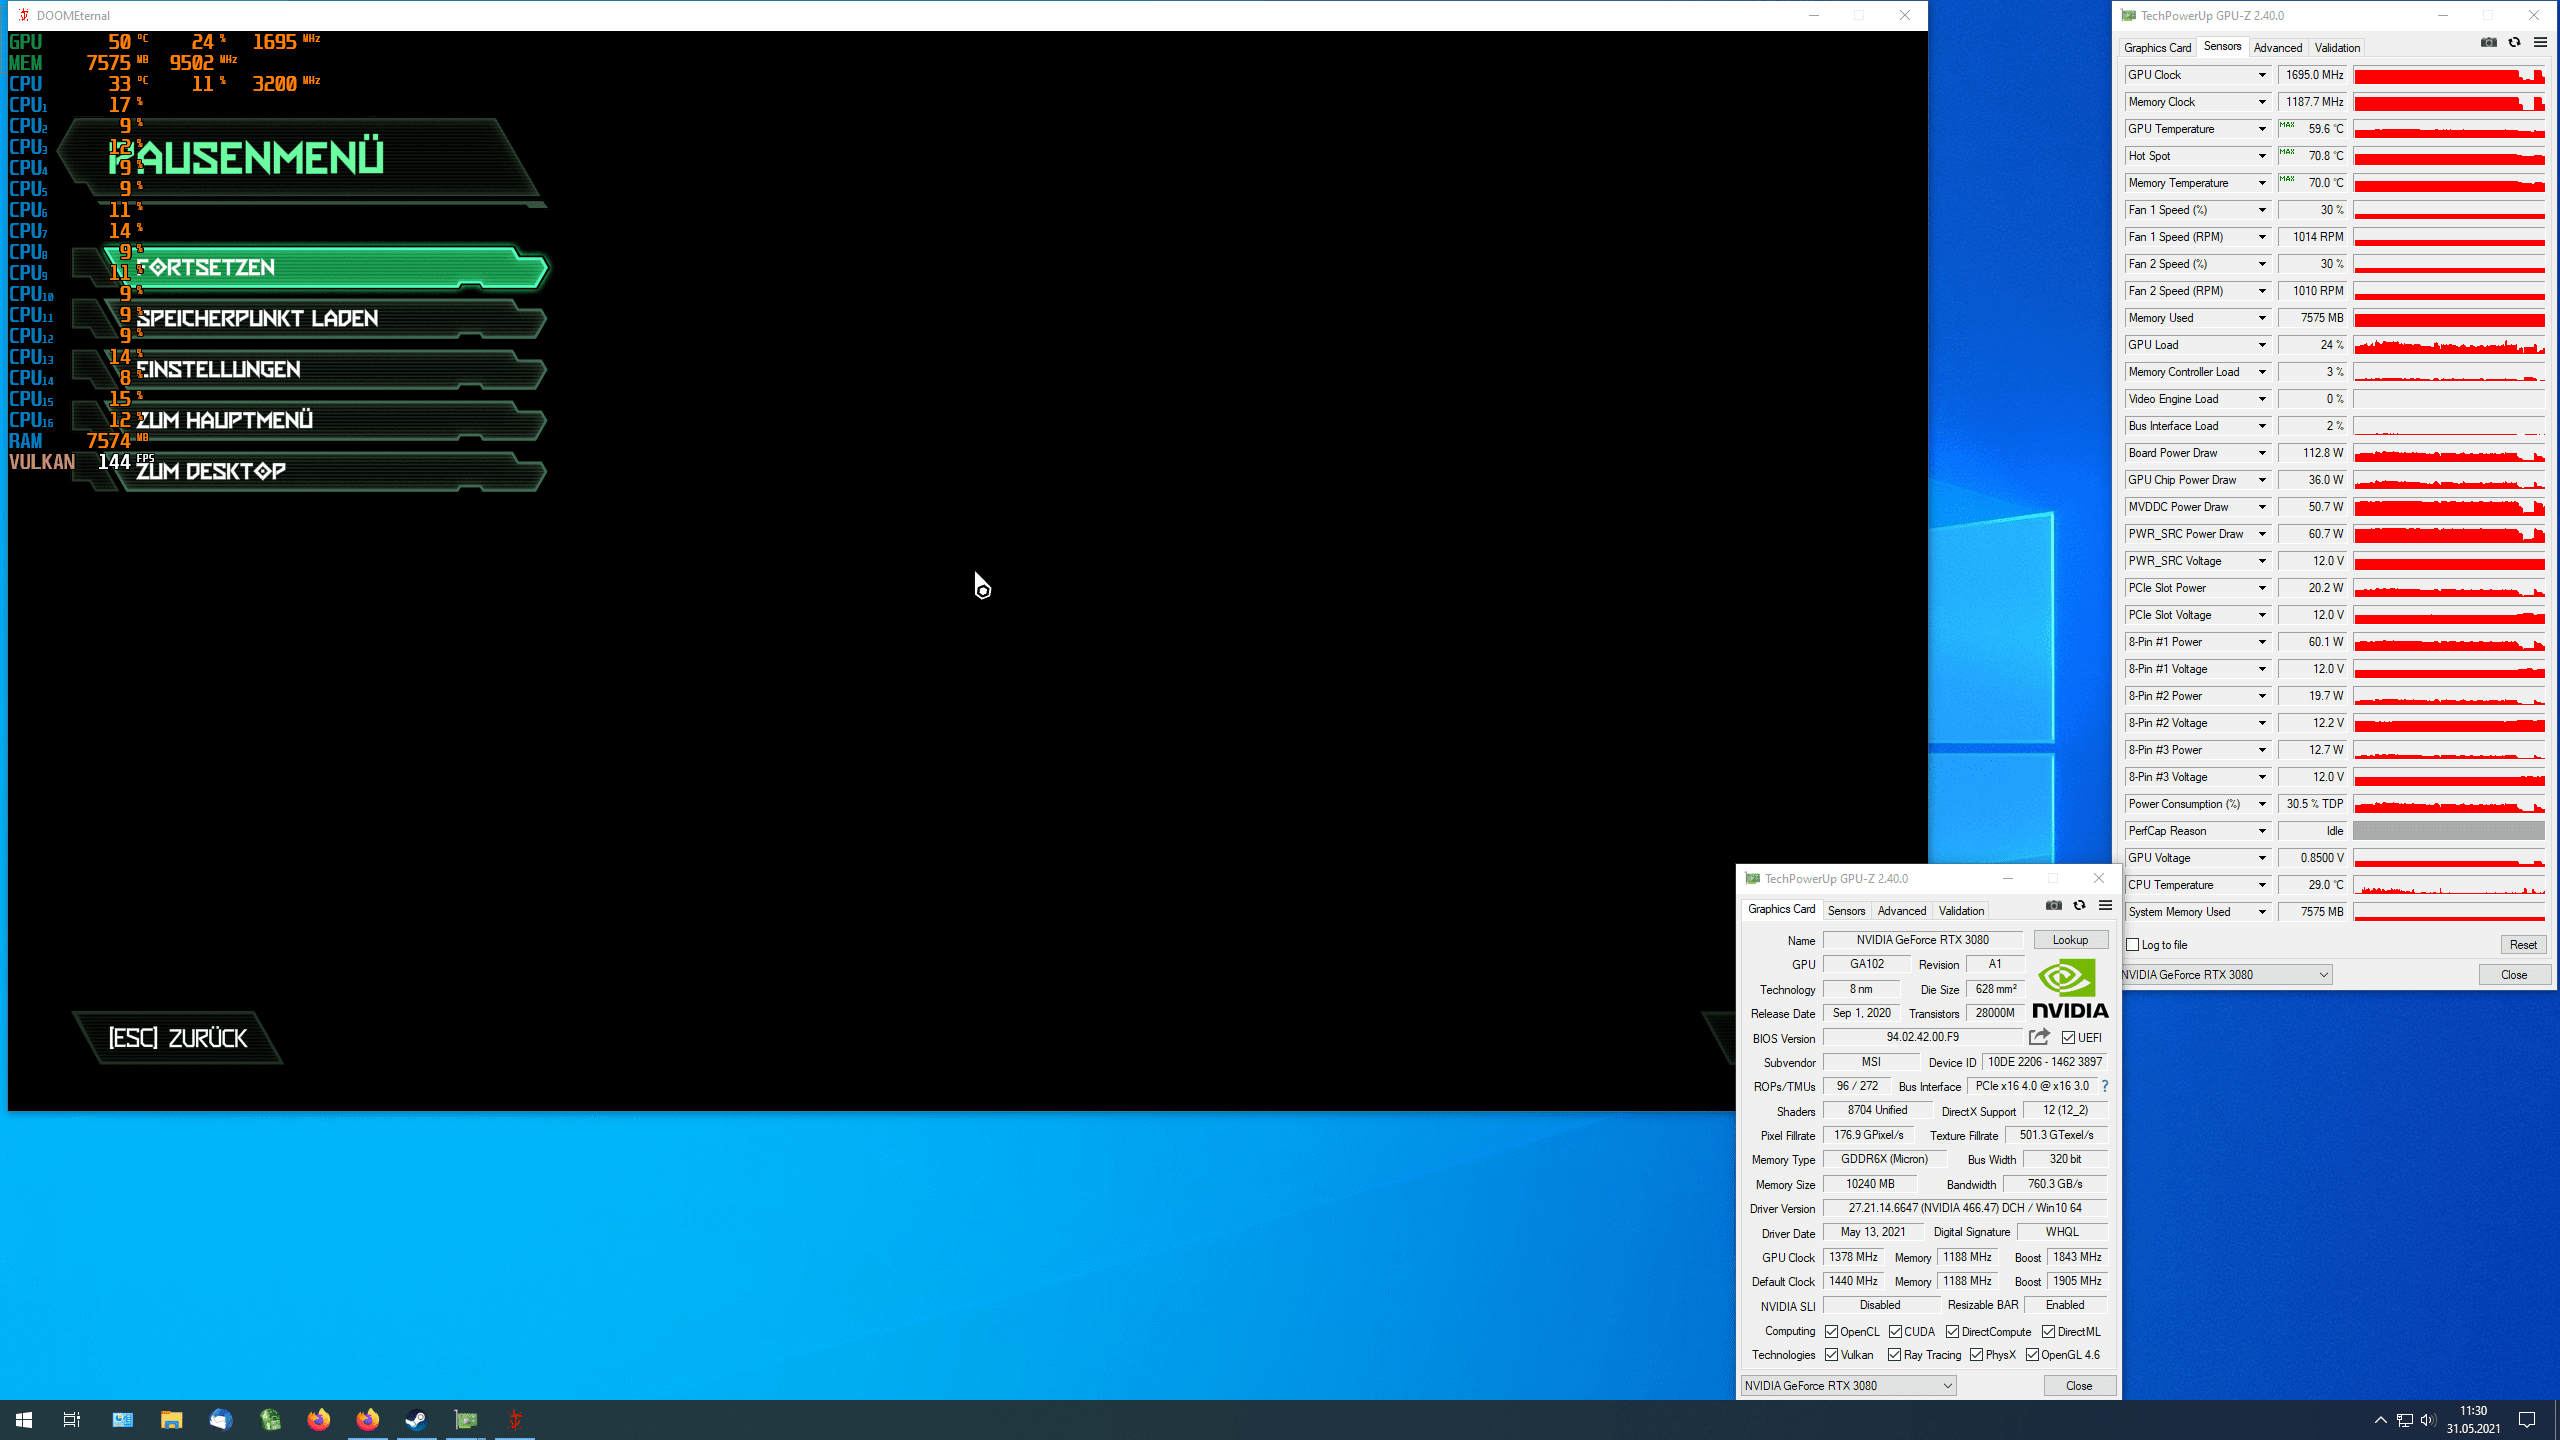Switch to Advanced tab in Sensors GPU-Z window
The image size is (2560, 1440).
coord(2278,48)
